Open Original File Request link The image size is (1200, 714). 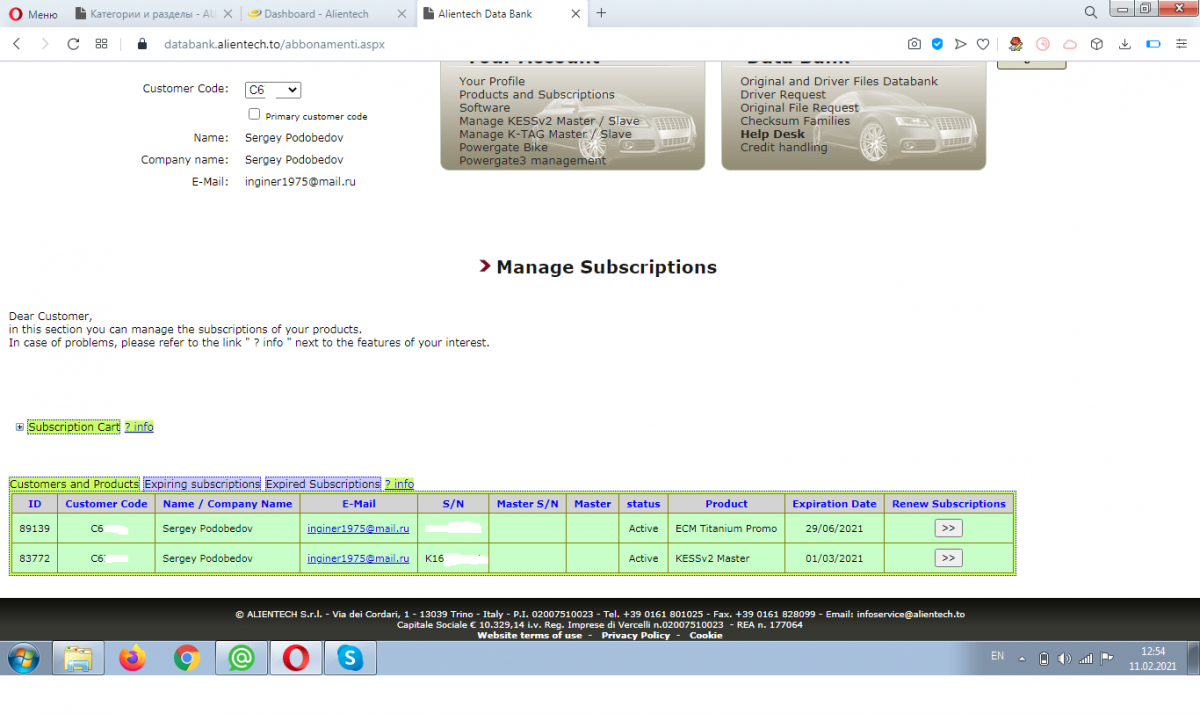pyautogui.click(x=799, y=107)
